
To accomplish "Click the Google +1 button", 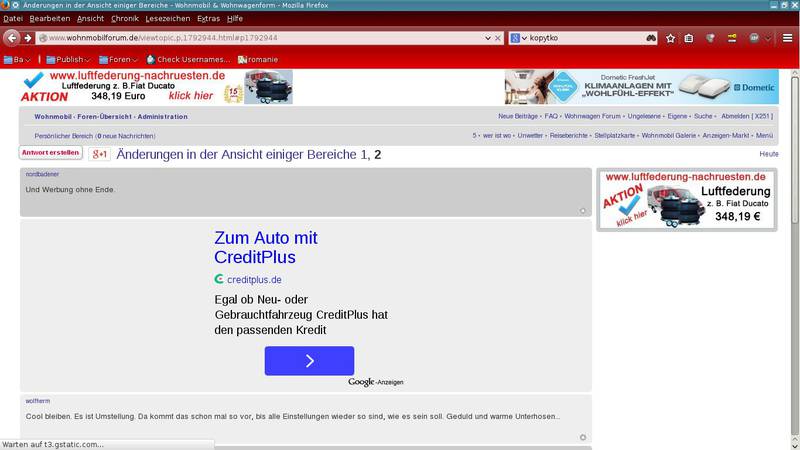I will [x=99, y=154].
